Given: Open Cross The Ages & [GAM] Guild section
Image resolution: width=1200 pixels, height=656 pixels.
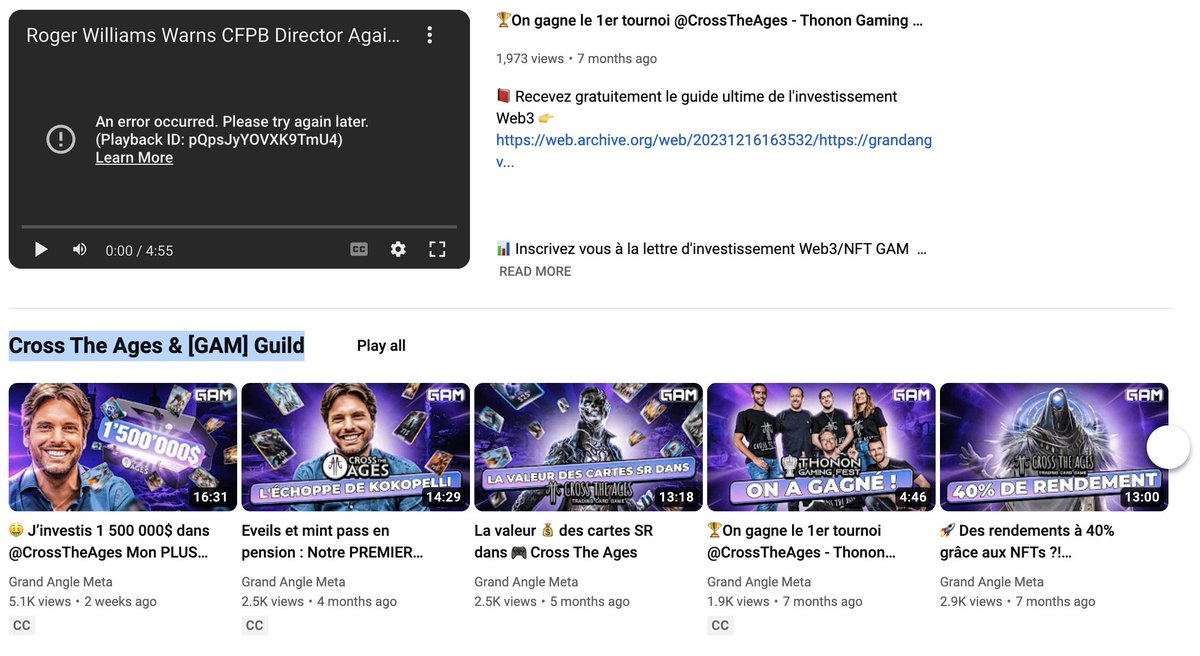Looking at the screenshot, I should tap(157, 346).
